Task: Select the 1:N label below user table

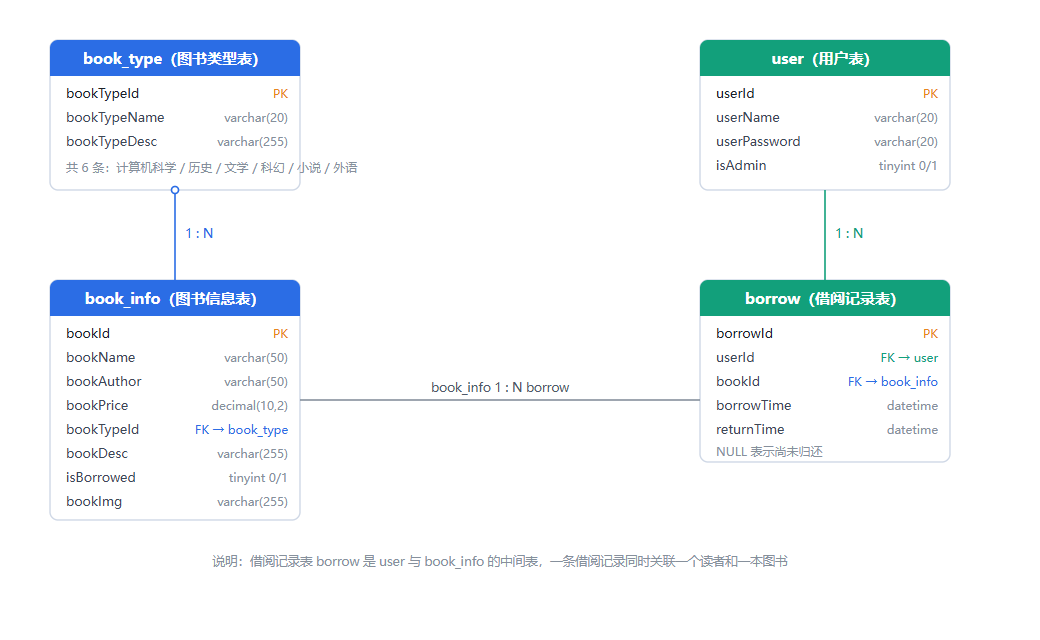Action: pos(849,233)
